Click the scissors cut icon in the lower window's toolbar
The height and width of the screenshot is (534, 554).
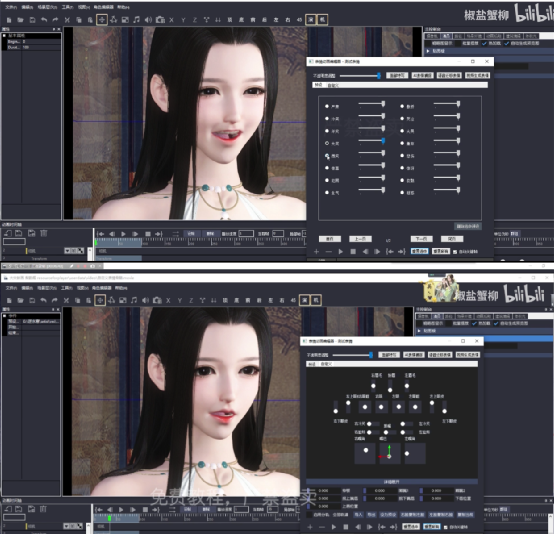click(x=66, y=300)
